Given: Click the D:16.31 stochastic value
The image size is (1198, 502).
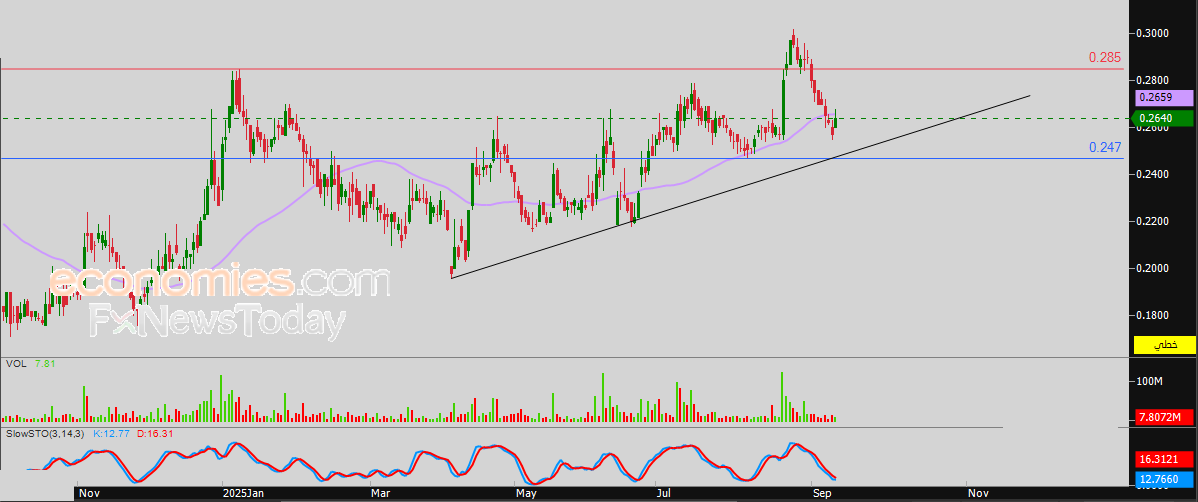Looking at the screenshot, I should (x=156, y=433).
